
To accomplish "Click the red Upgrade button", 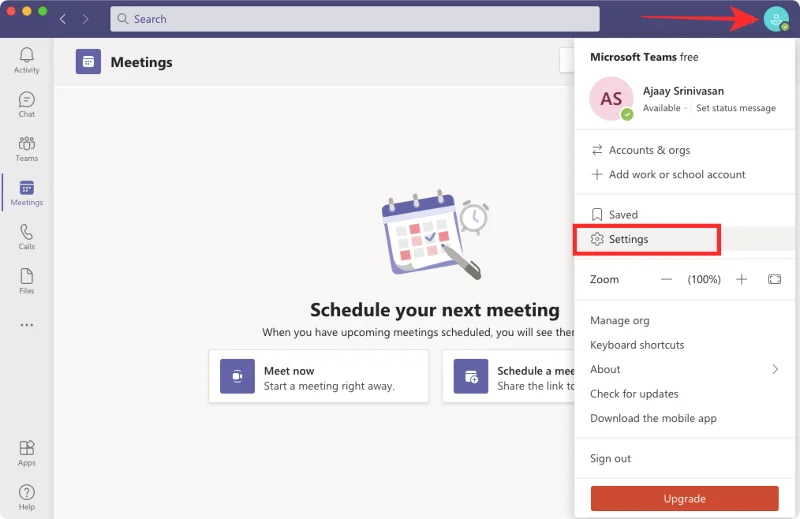I will tap(684, 499).
